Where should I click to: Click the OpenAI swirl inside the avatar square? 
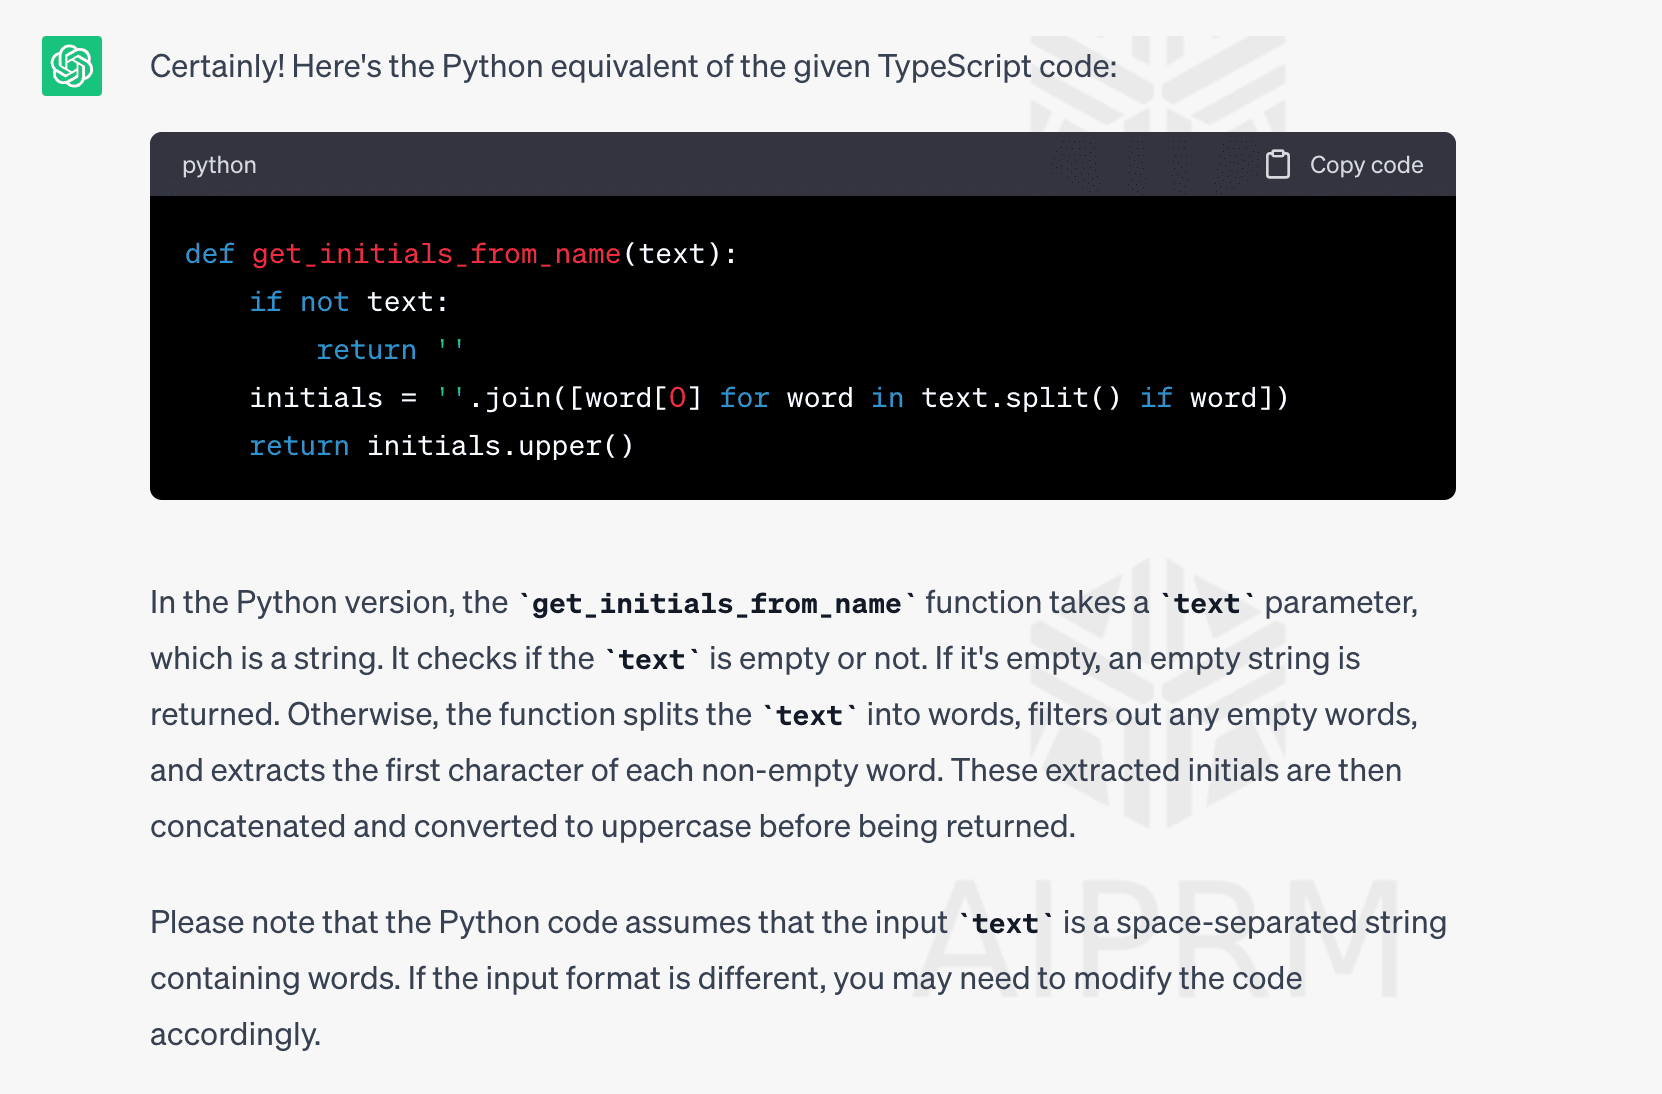pyautogui.click(x=71, y=66)
